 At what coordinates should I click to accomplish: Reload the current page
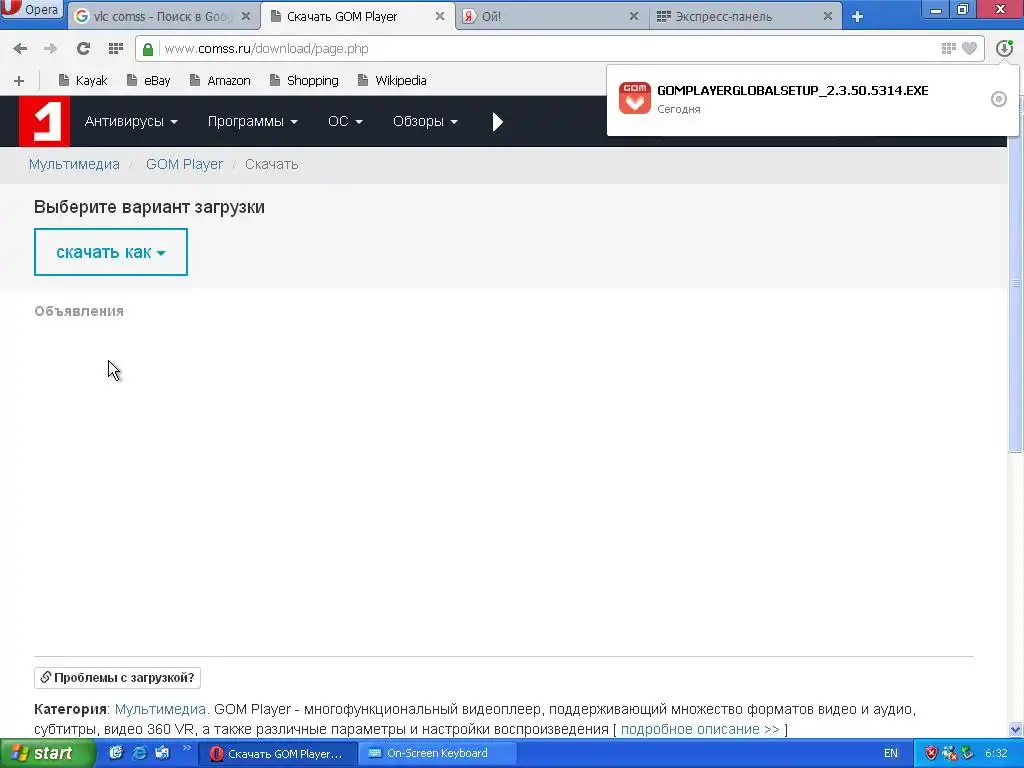coord(83,48)
